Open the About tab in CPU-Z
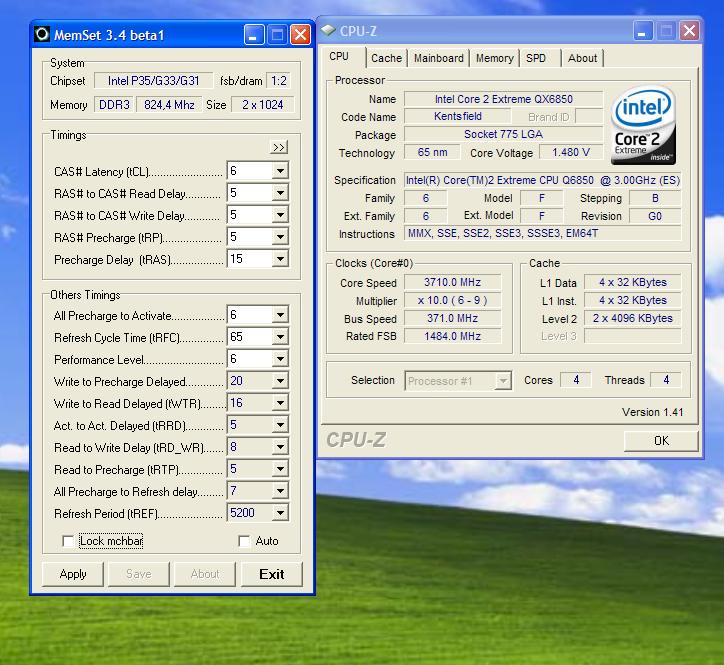 [582, 58]
